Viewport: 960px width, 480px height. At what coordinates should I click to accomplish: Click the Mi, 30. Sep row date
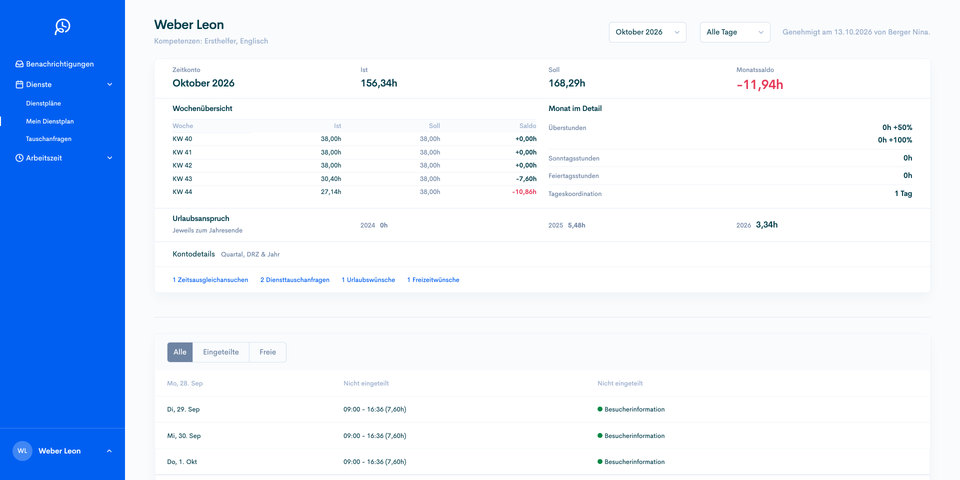click(x=184, y=436)
